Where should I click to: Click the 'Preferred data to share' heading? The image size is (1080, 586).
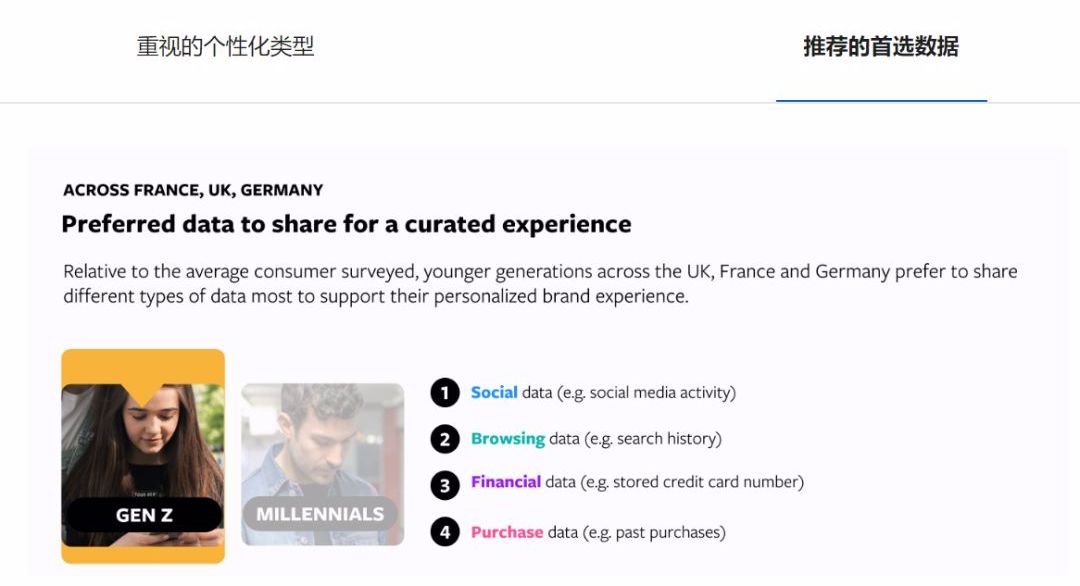(346, 224)
